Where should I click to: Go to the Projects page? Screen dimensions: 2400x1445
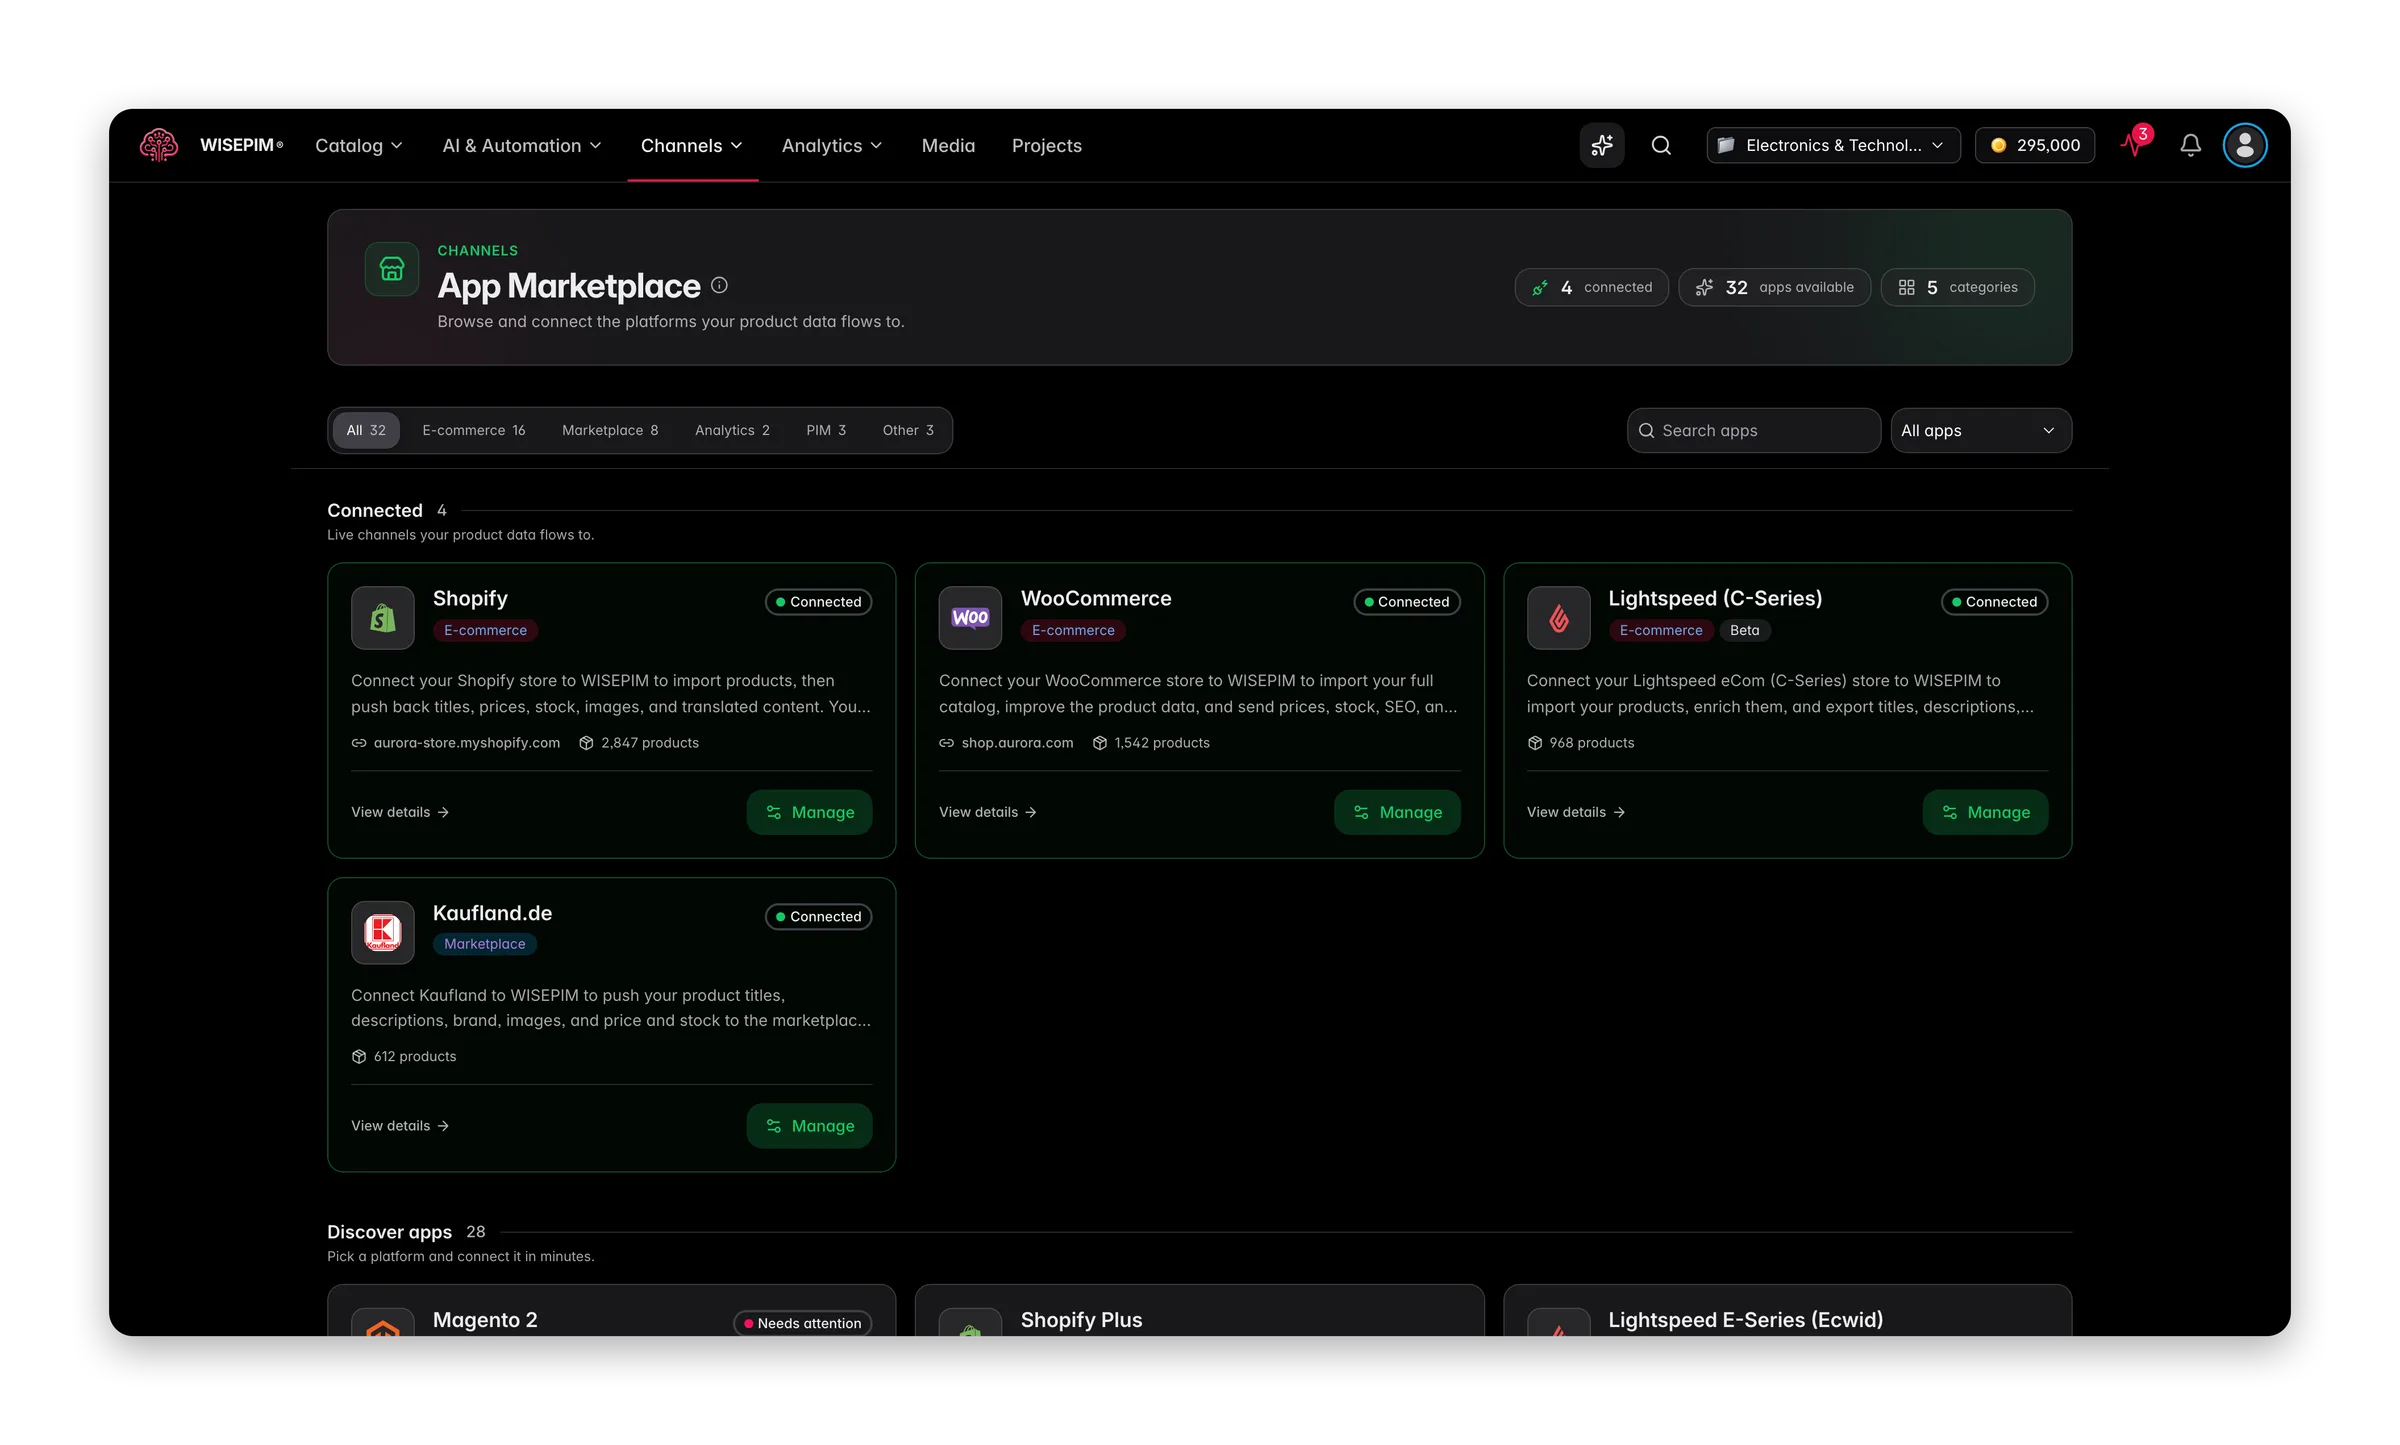tap(1046, 145)
